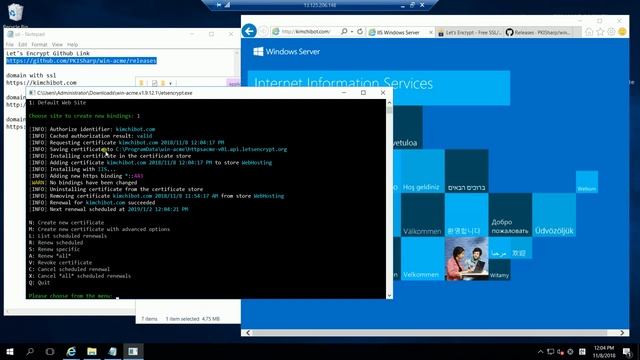Image resolution: width=640 pixels, height=360 pixels.
Task: Switch to the Let's Encrypt tab
Action: point(469,32)
